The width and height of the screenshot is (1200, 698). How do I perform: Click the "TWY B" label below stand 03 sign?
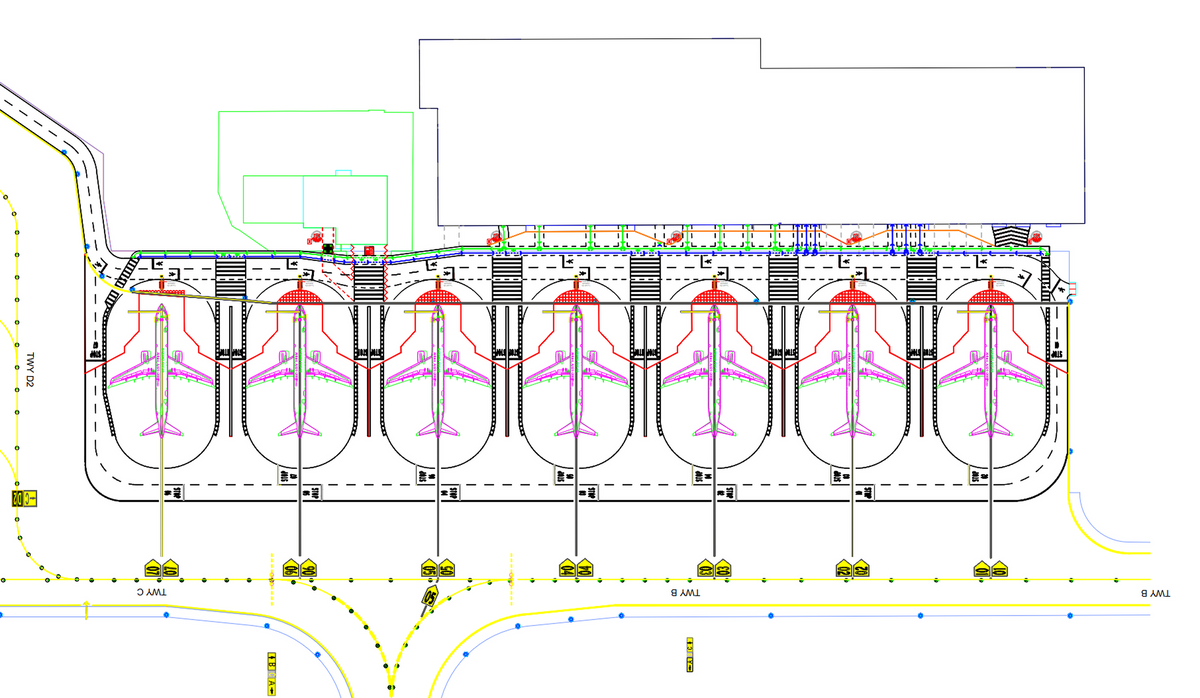click(685, 593)
